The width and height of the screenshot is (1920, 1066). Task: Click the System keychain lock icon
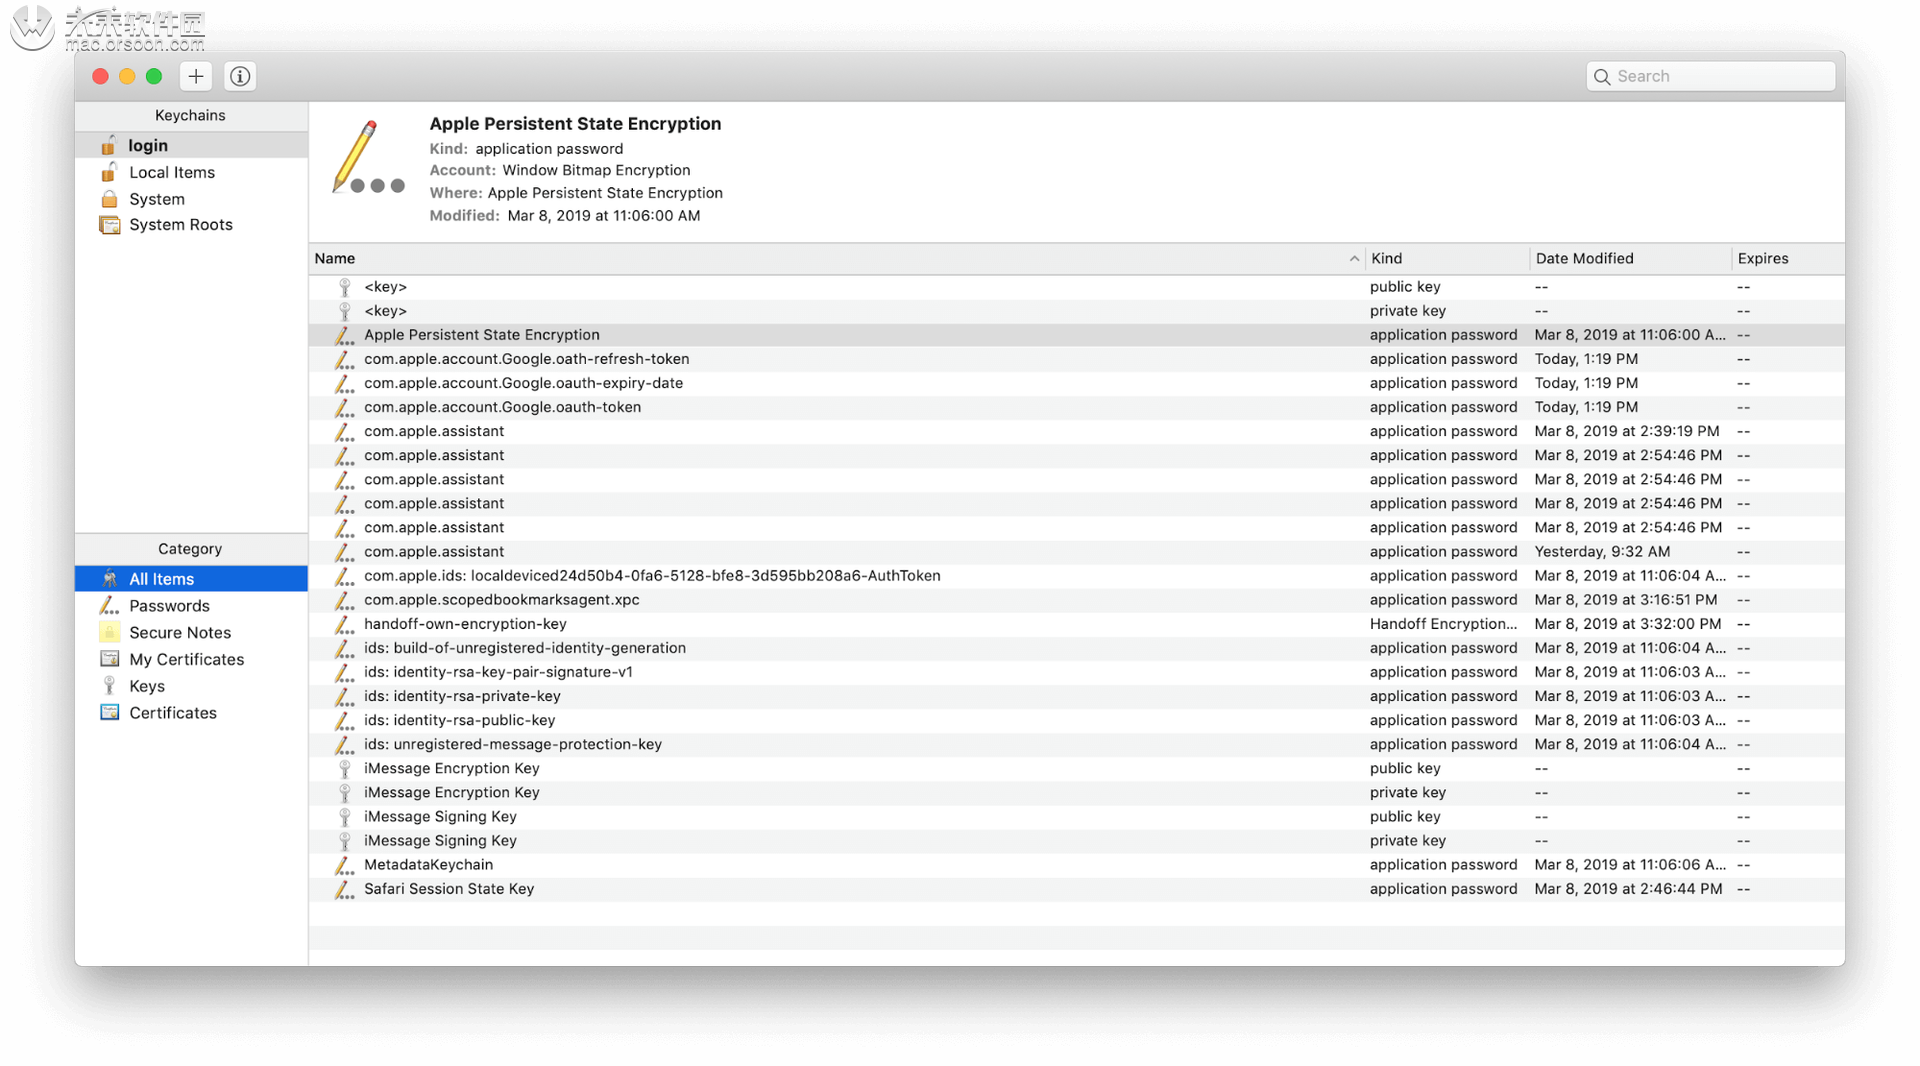(109, 199)
